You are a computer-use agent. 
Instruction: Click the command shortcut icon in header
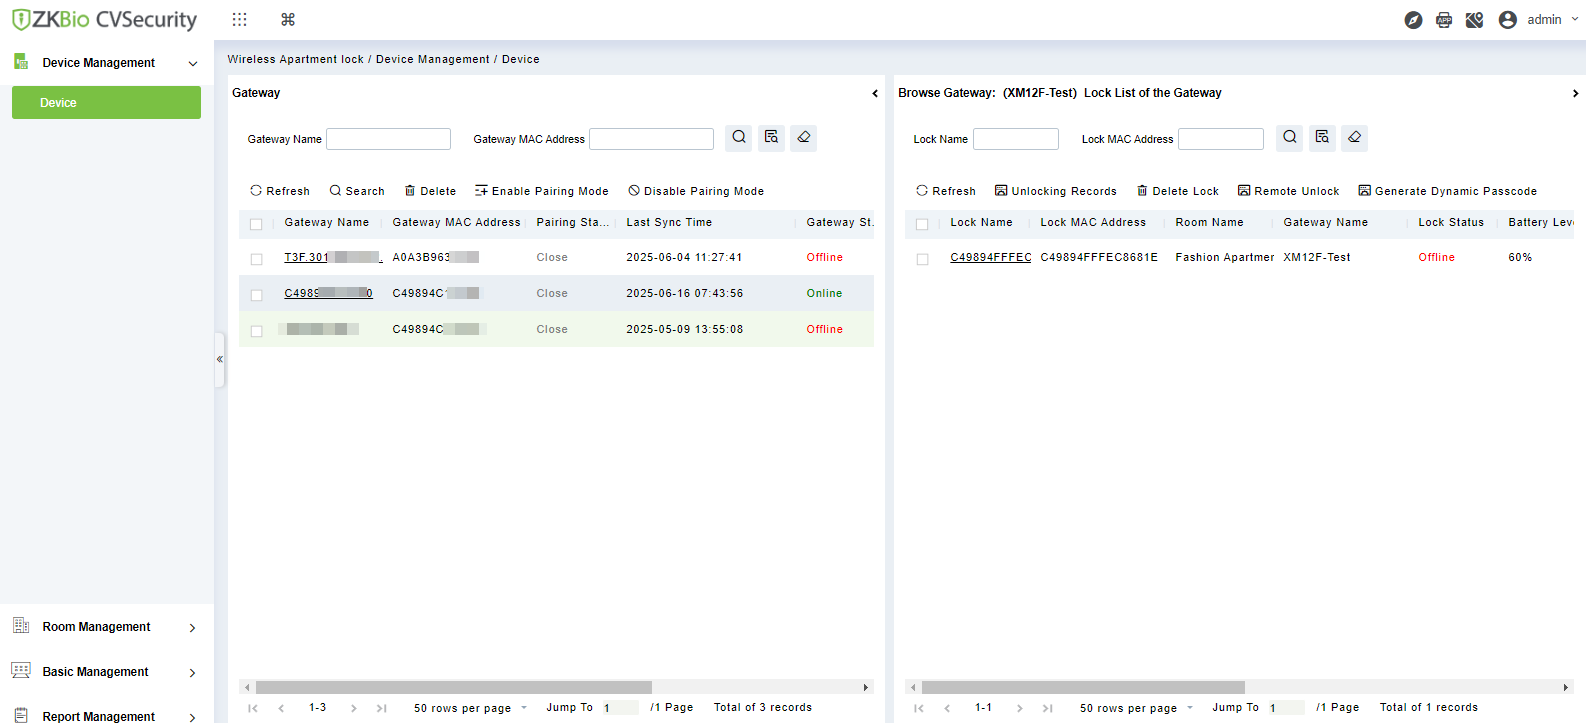[288, 19]
